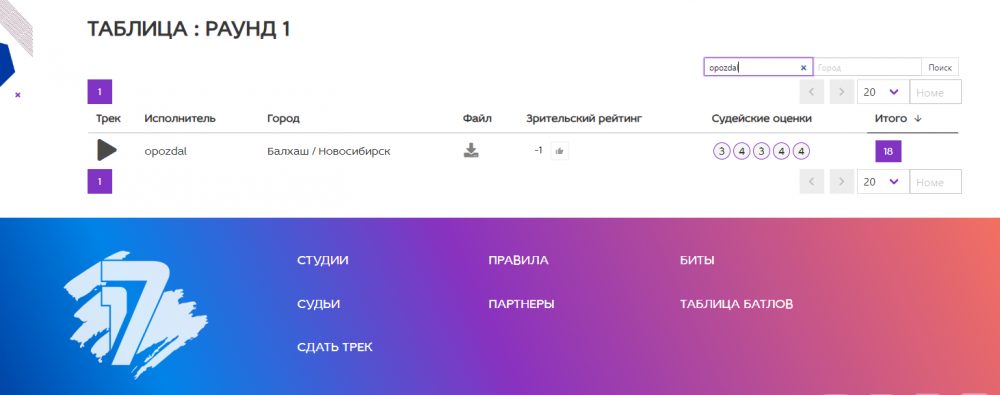Open the СУДЬИ footer link
The width and height of the screenshot is (1000, 395).
pyautogui.click(x=318, y=304)
